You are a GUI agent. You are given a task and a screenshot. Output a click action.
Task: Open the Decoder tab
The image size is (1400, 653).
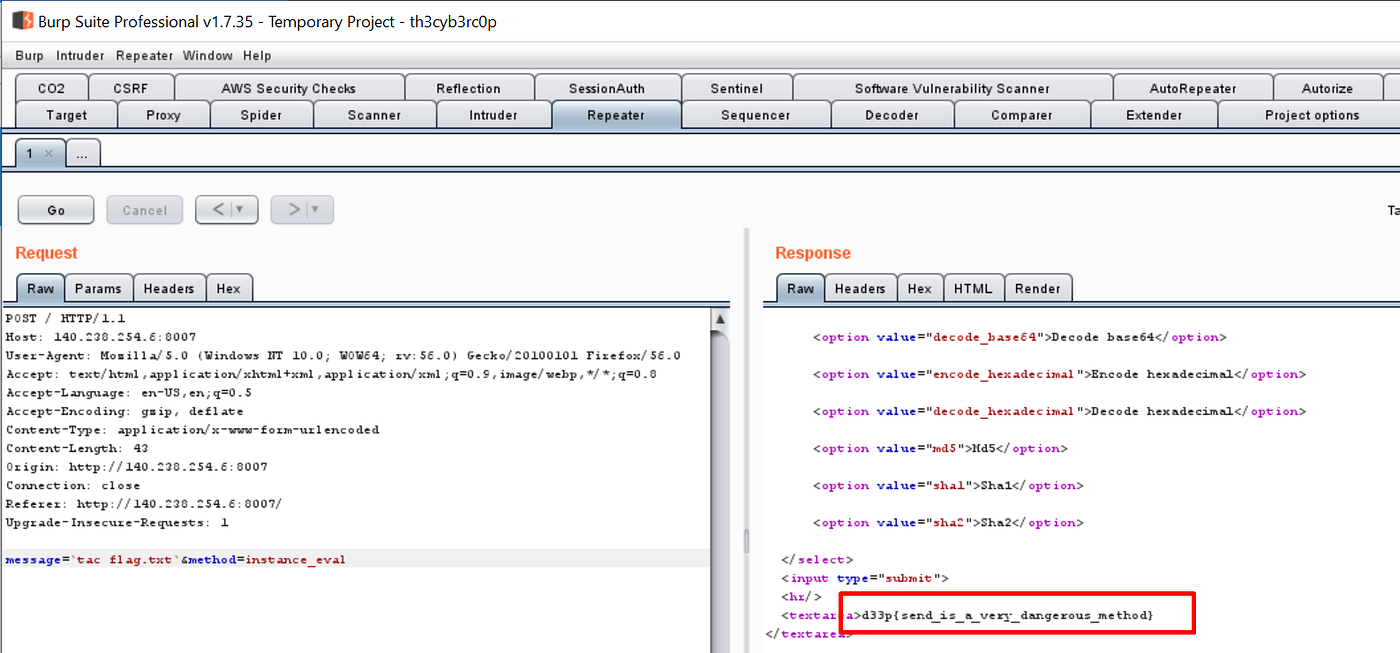click(891, 114)
